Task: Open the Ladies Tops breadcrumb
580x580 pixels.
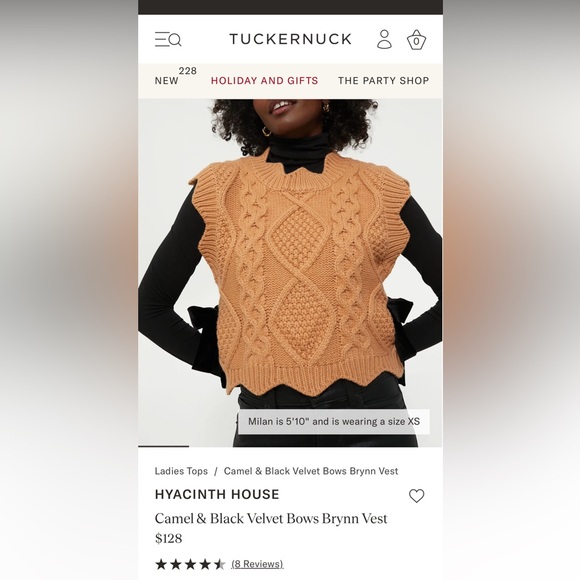Action: click(x=181, y=471)
